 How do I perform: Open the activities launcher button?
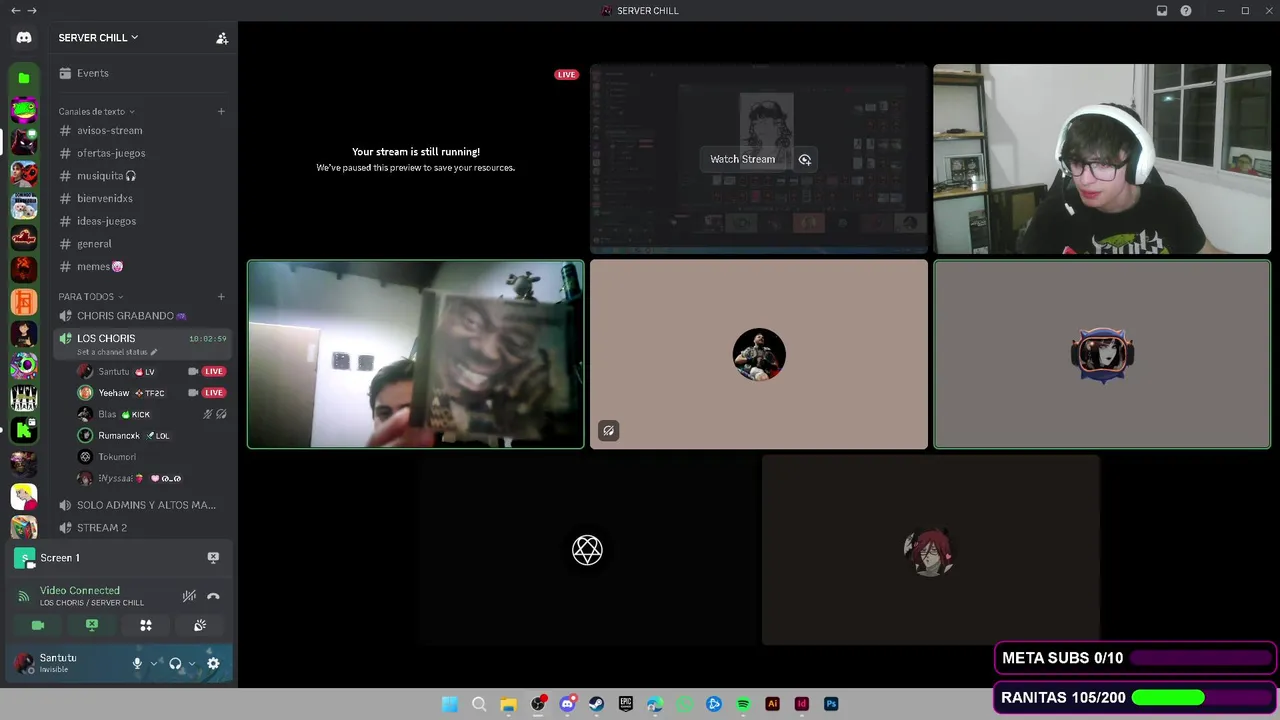[146, 625]
